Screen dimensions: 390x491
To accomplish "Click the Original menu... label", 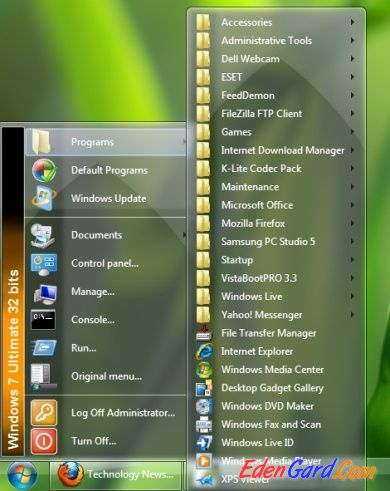I will (x=106, y=377).
